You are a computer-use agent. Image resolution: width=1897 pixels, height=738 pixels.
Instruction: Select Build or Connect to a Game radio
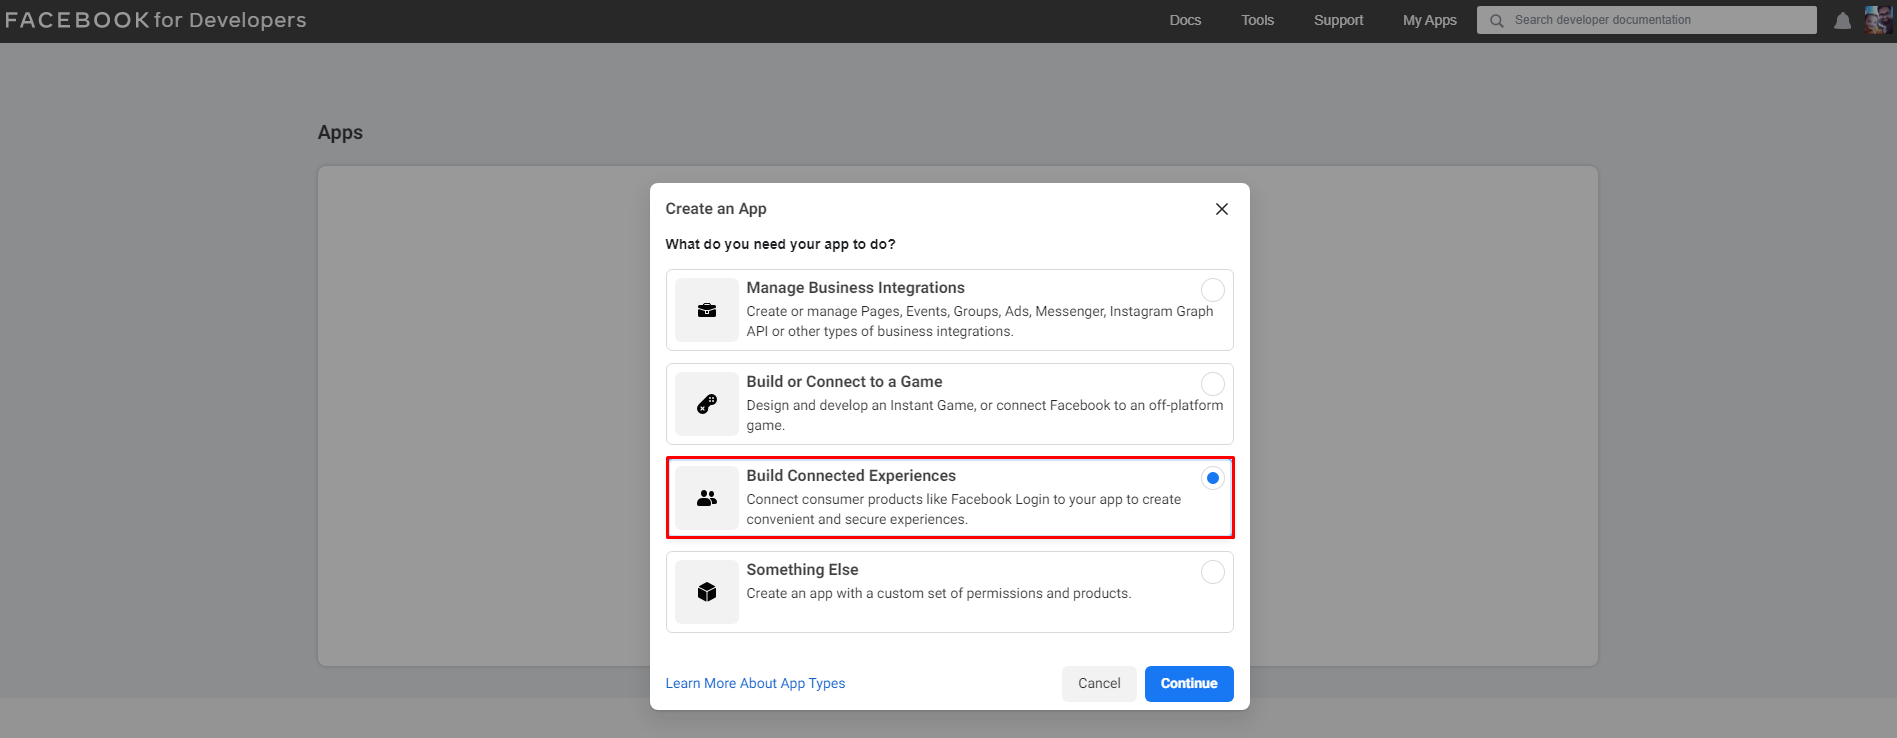pyautogui.click(x=1212, y=384)
